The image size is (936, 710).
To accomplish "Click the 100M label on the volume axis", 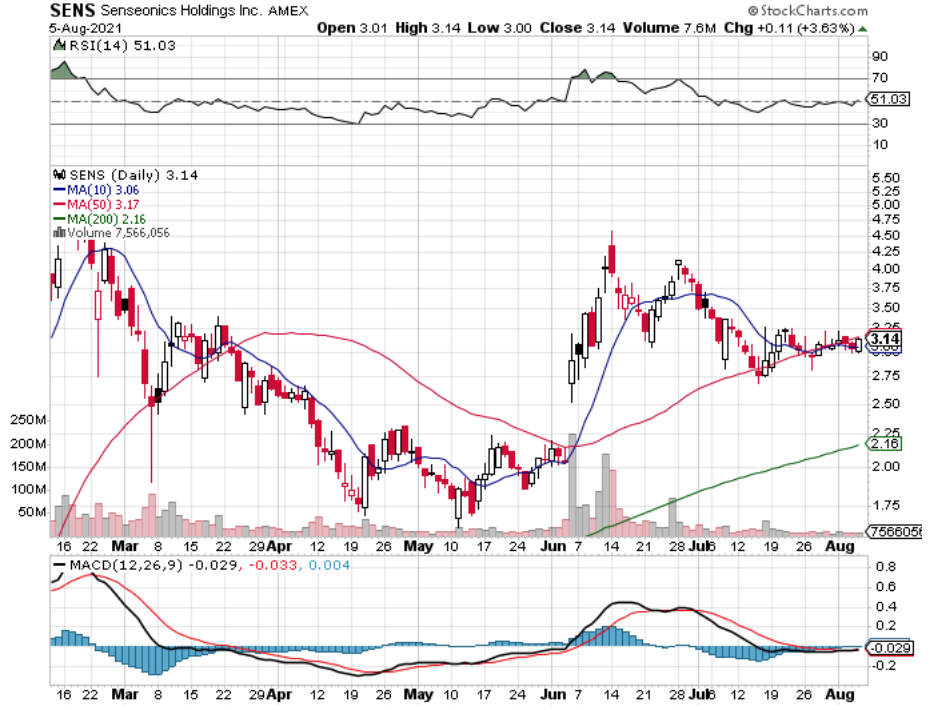I will (x=28, y=490).
